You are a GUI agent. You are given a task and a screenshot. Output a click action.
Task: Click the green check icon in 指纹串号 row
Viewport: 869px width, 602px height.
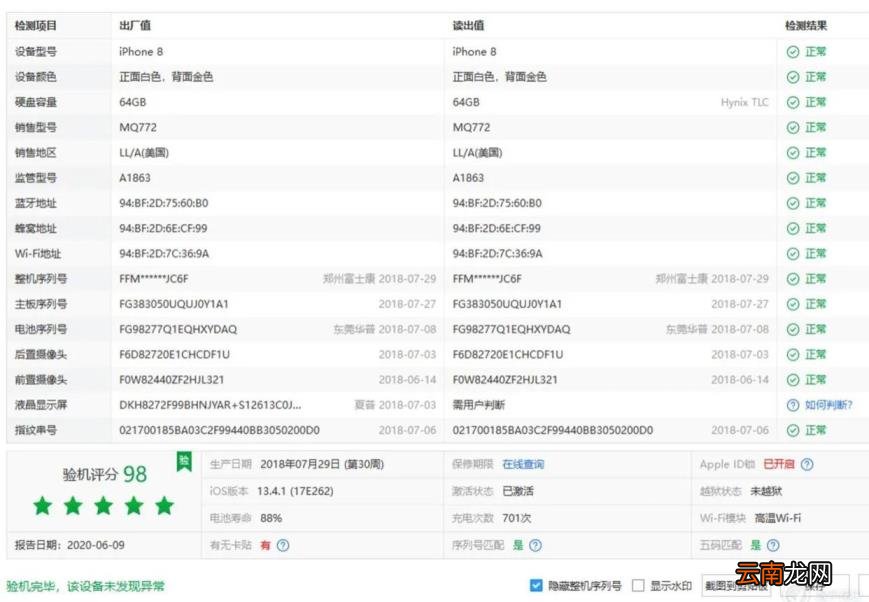[x=793, y=430]
